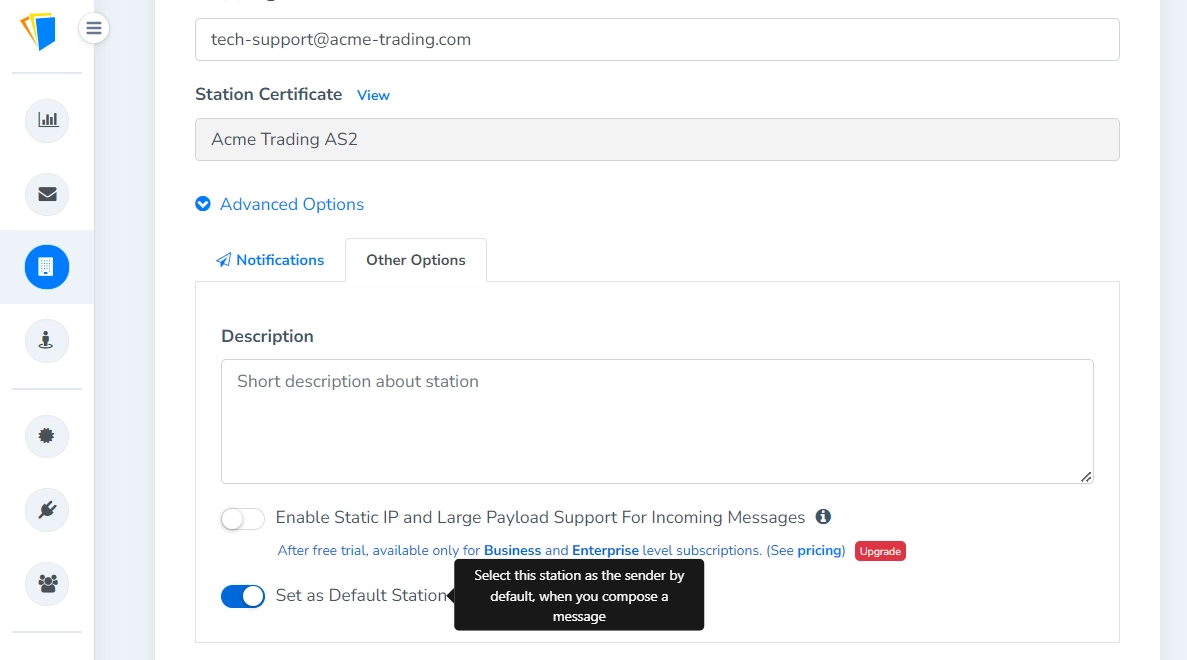Click the tech-support email input field
This screenshot has height=660, width=1187.
tap(657, 40)
